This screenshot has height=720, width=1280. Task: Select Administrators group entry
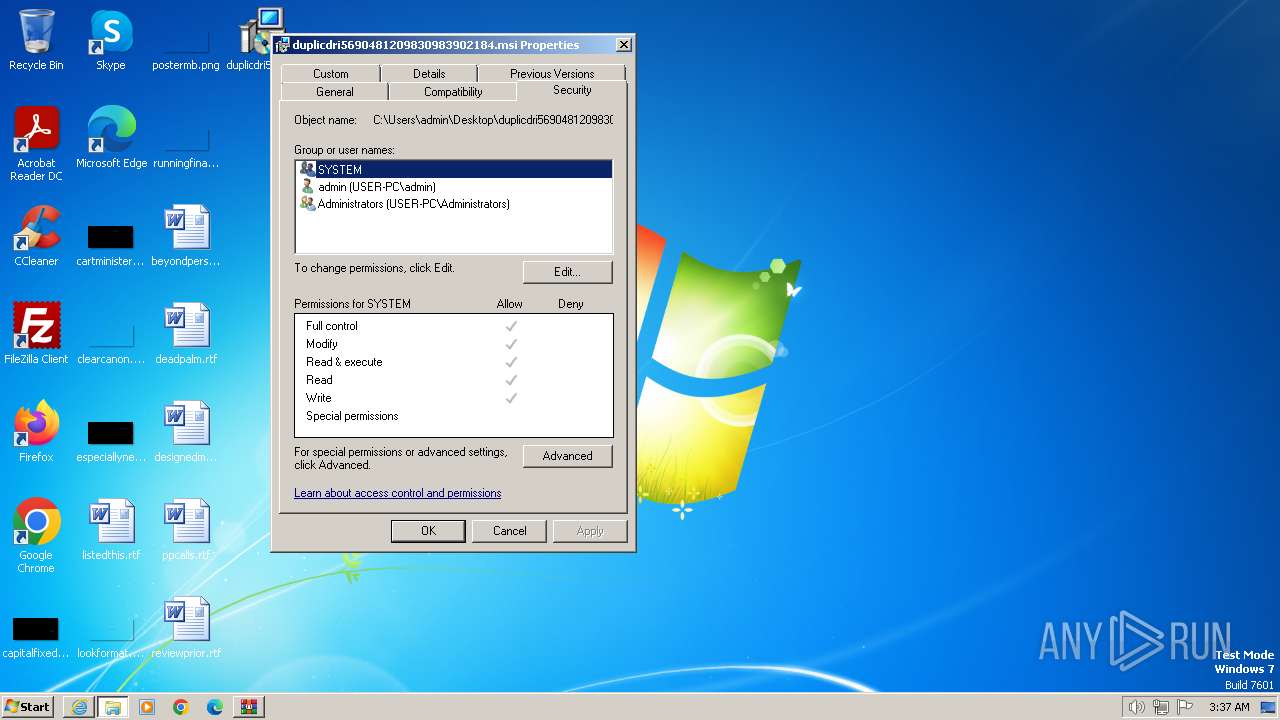tap(453, 204)
